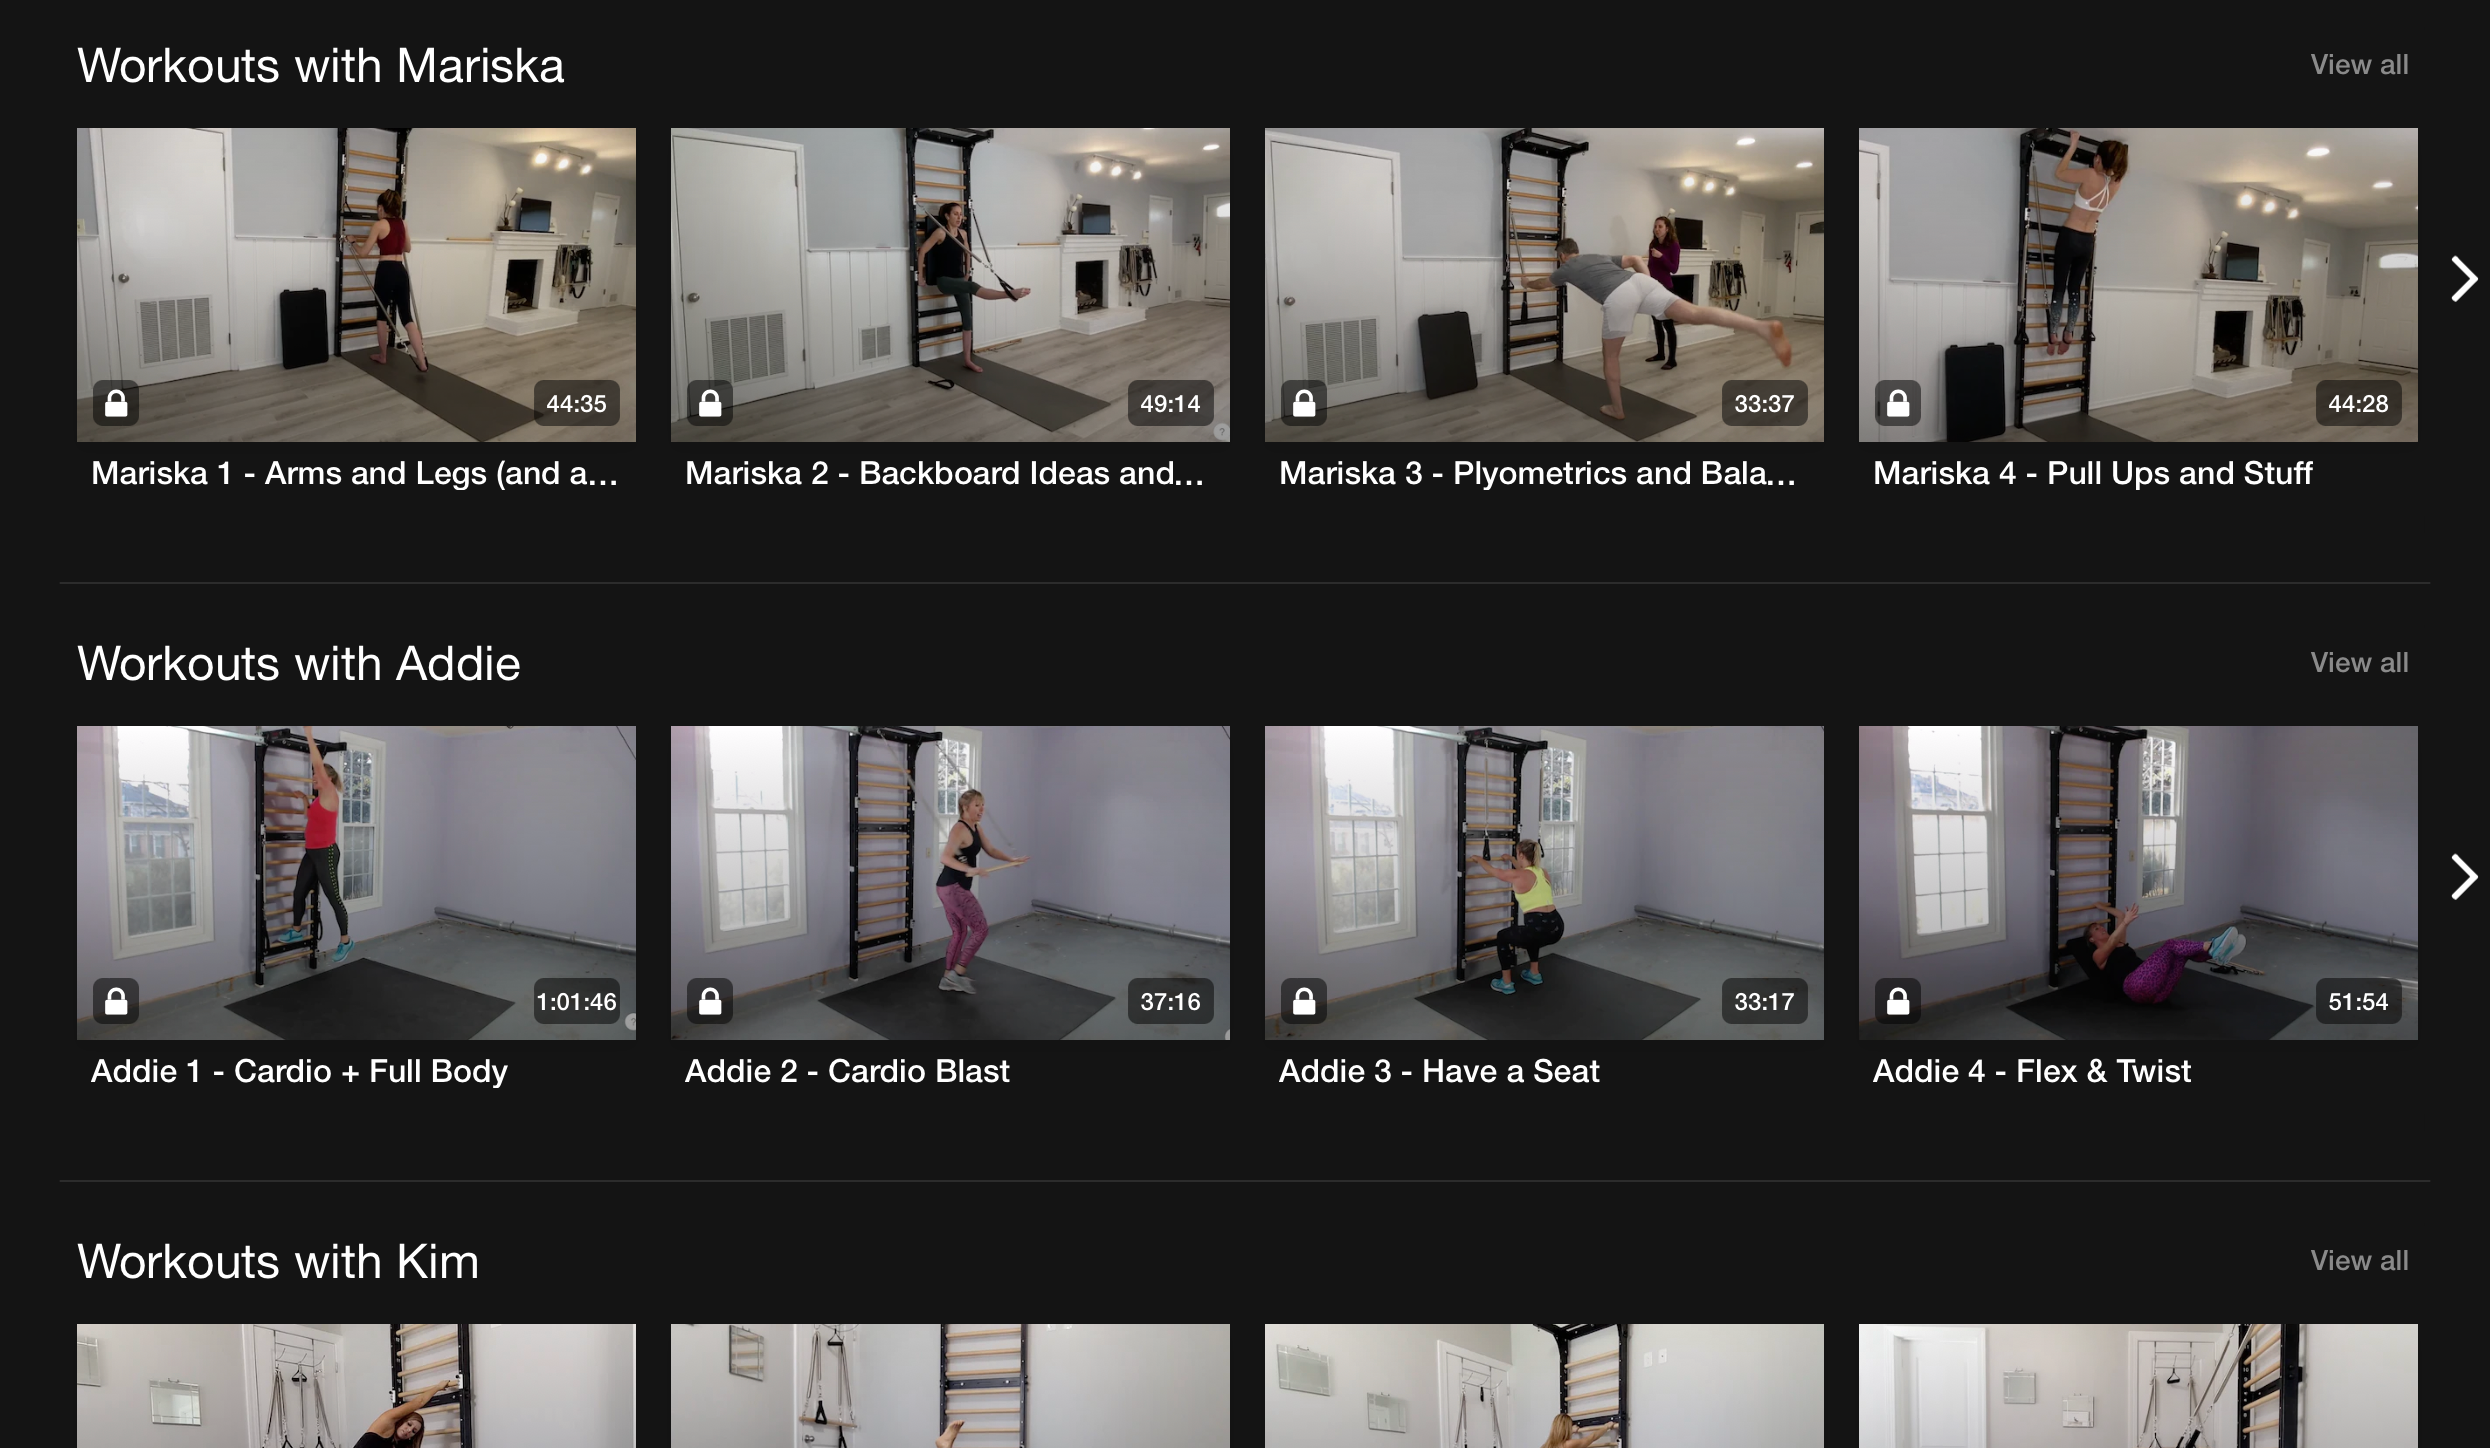View all Workouts with Addie
Image resolution: width=2490 pixels, height=1448 pixels.
[2358, 663]
